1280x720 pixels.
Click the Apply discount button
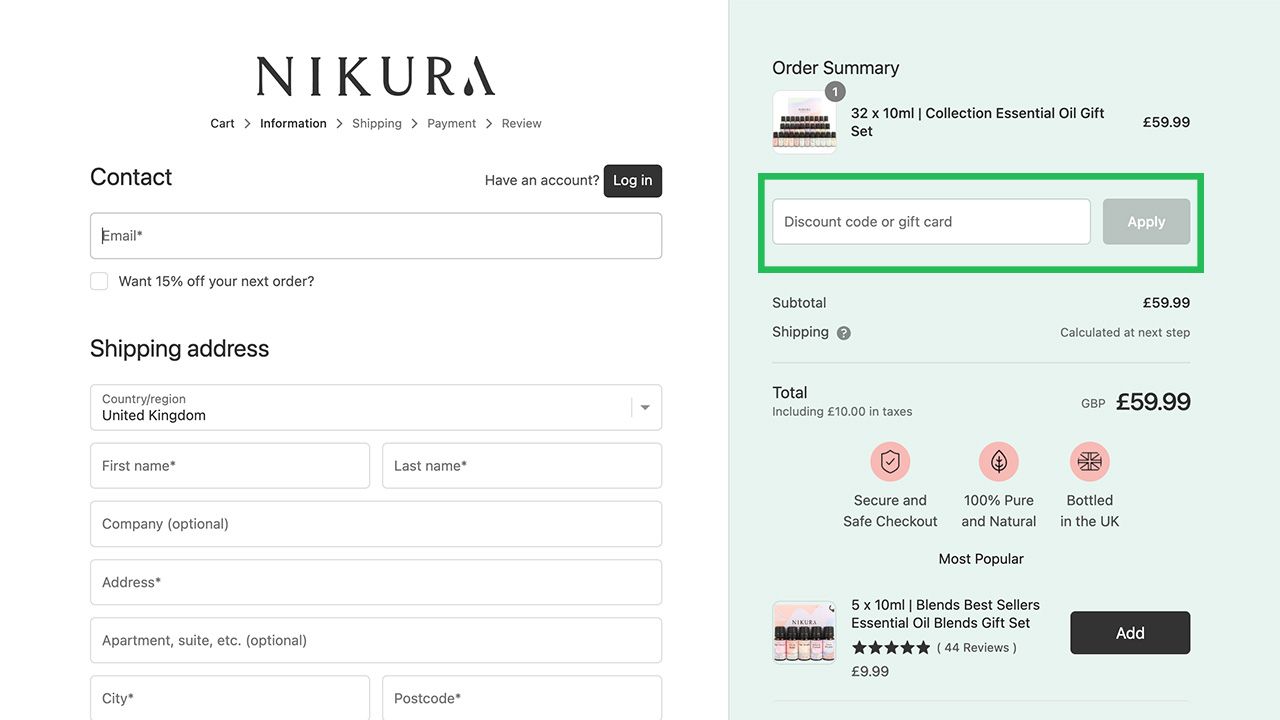(x=1146, y=222)
